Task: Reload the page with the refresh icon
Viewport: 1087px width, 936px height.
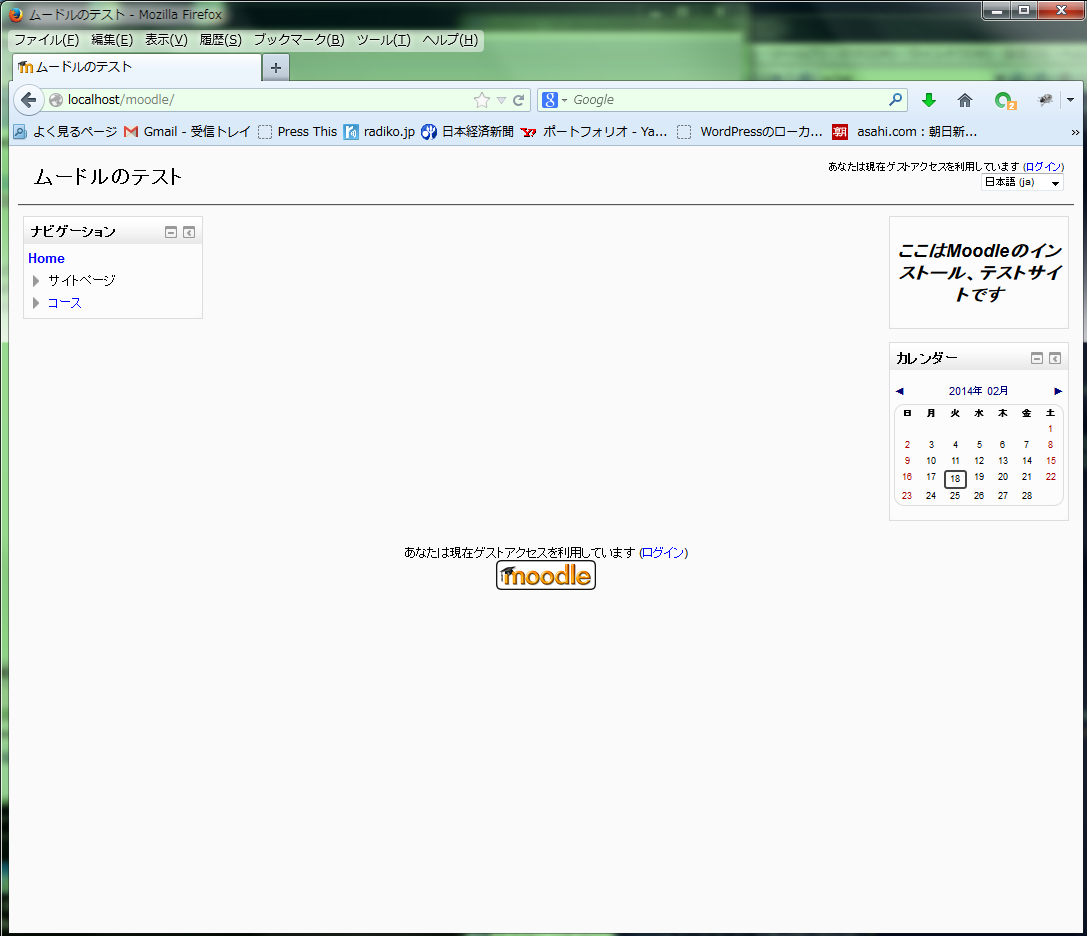Action: (519, 100)
